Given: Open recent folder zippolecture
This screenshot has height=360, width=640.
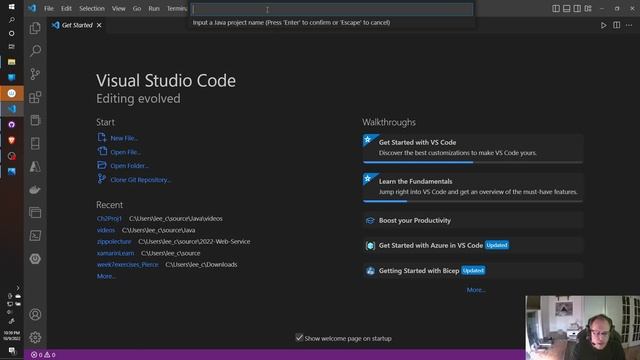Looking at the screenshot, I should (x=114, y=242).
